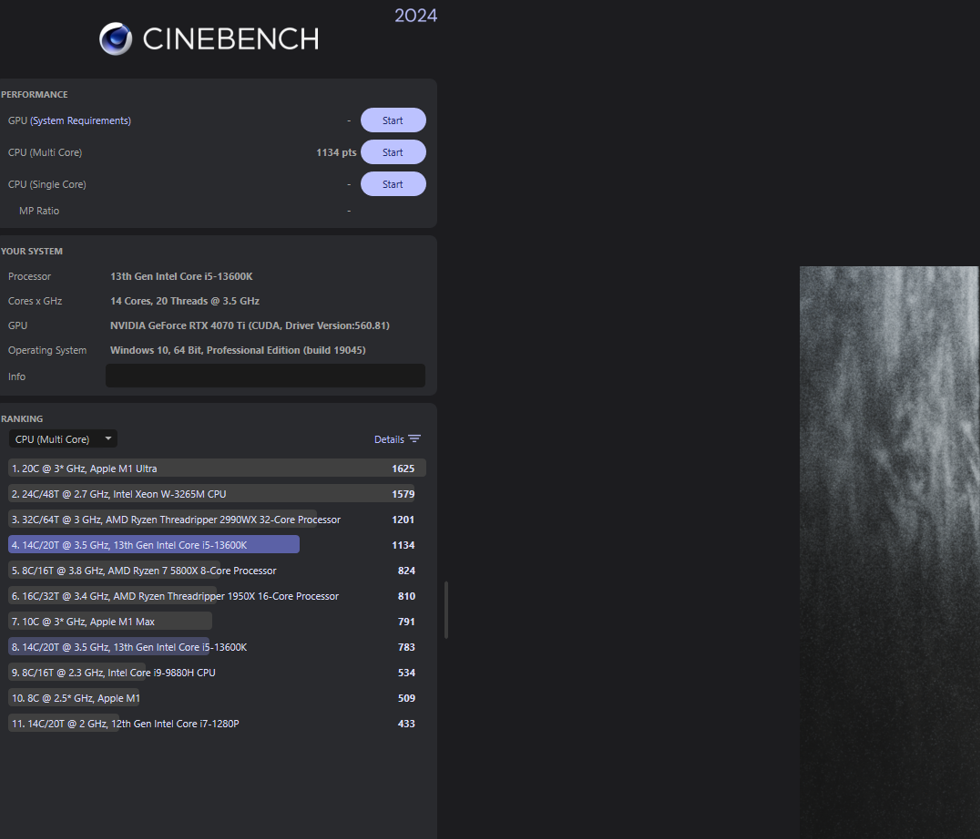
Task: Click the ranking list scrollbar
Action: pyautogui.click(x=446, y=610)
